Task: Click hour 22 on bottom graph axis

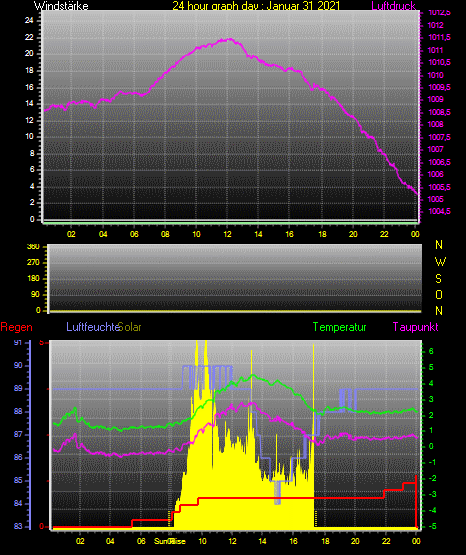Action: pyautogui.click(x=386, y=541)
